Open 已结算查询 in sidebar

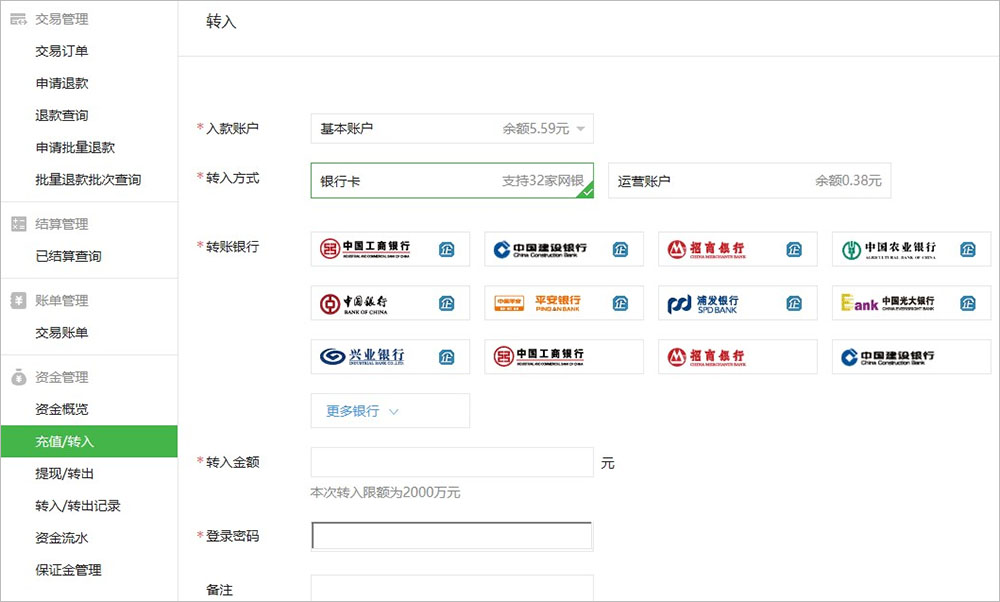coord(68,256)
